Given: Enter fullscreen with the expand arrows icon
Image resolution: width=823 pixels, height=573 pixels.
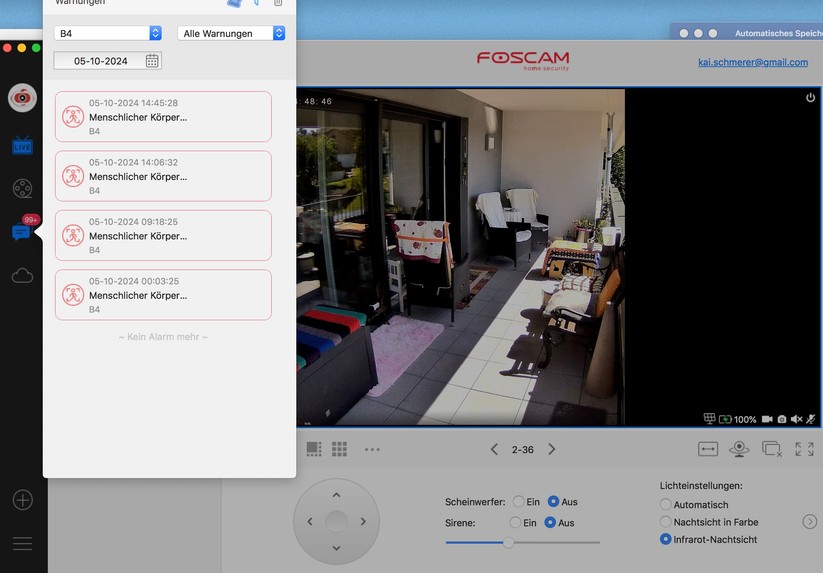Looking at the screenshot, I should click(x=804, y=449).
